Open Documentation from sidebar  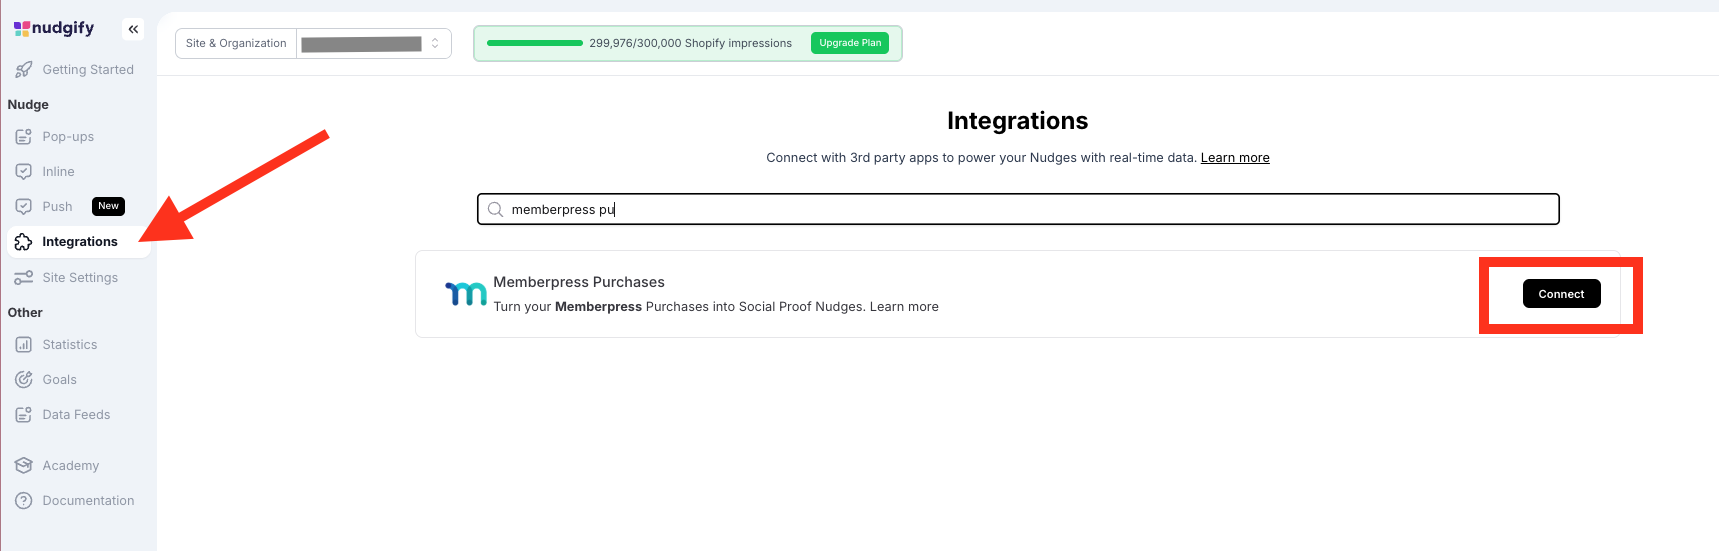point(88,501)
